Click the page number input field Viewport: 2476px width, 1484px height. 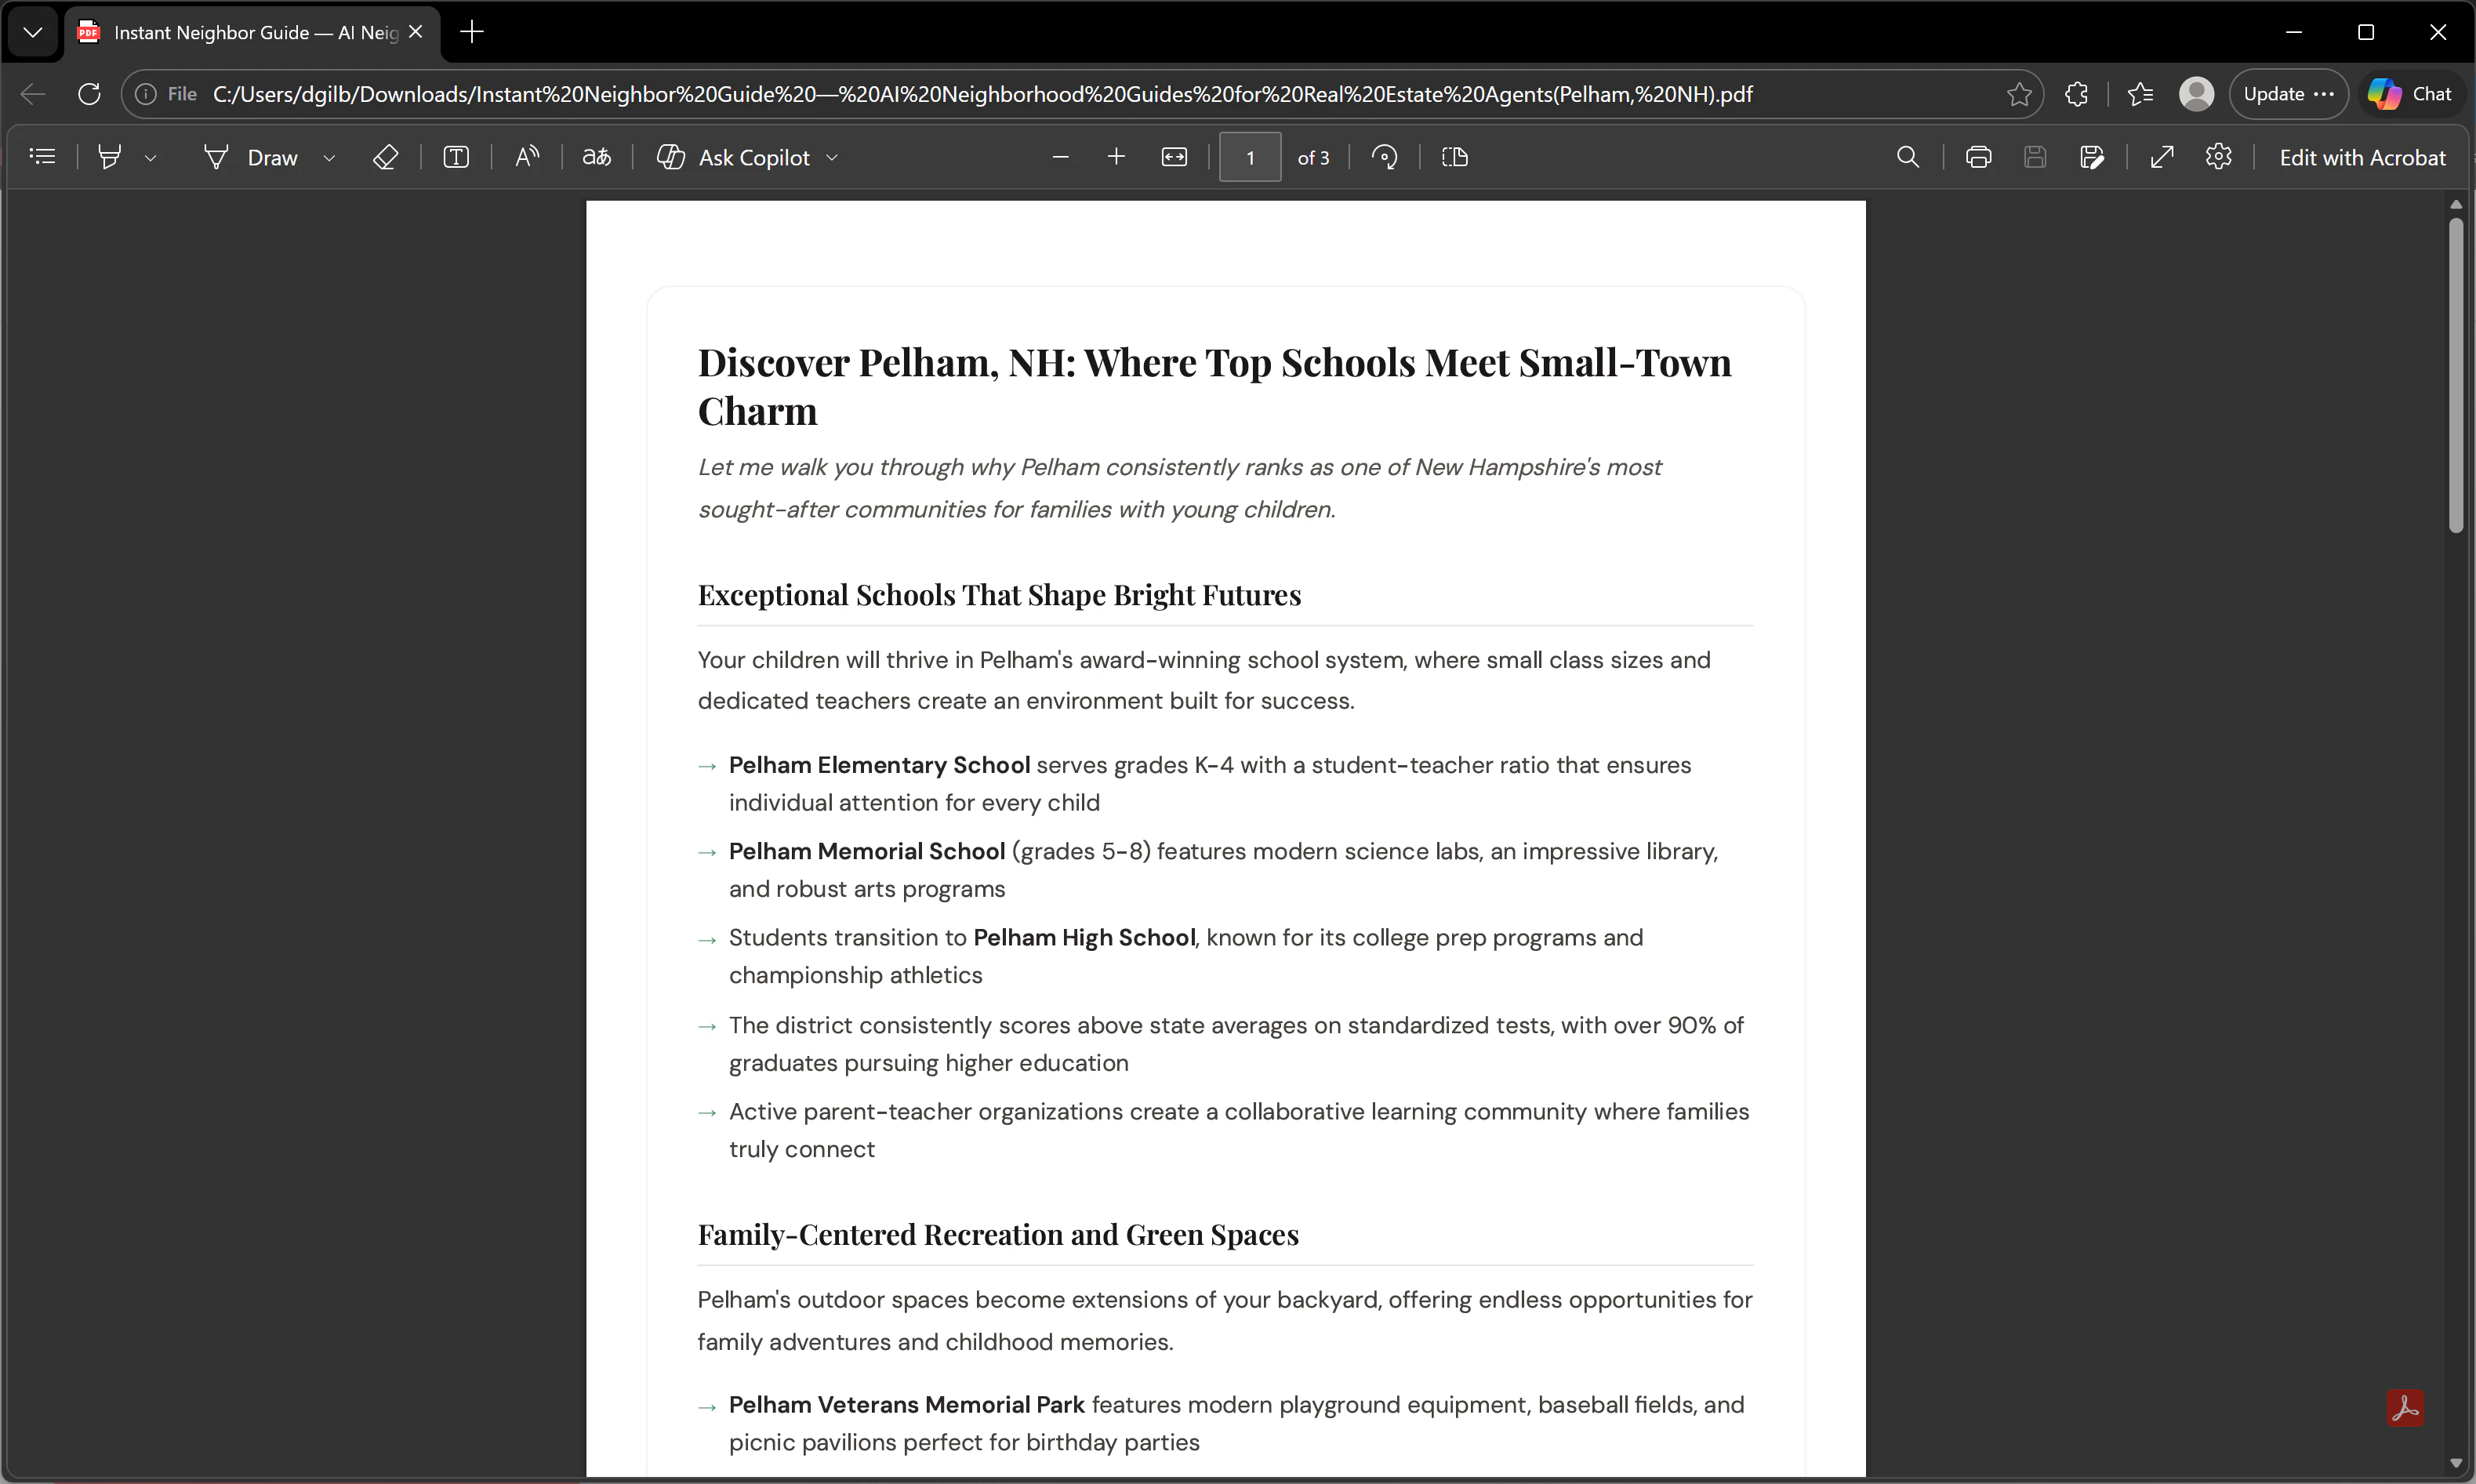(x=1250, y=157)
